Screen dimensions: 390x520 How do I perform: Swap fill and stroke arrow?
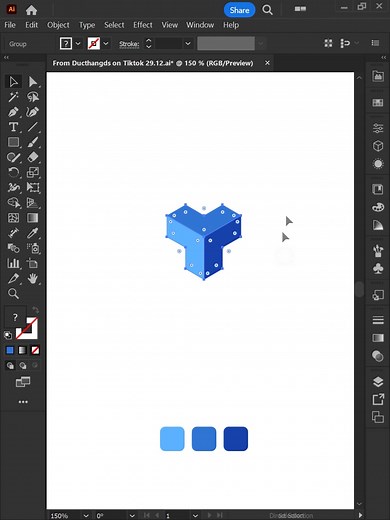tap(35, 310)
